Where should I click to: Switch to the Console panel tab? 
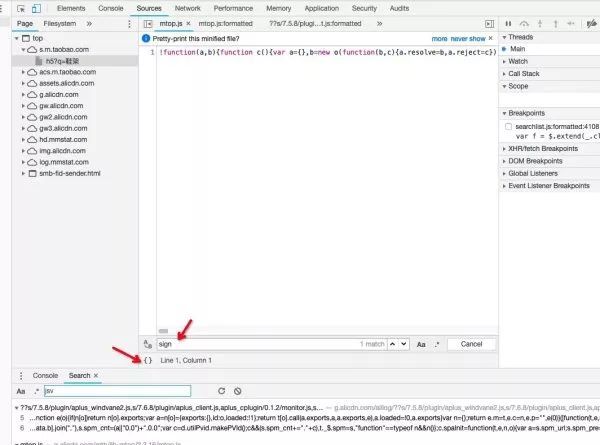[111, 8]
